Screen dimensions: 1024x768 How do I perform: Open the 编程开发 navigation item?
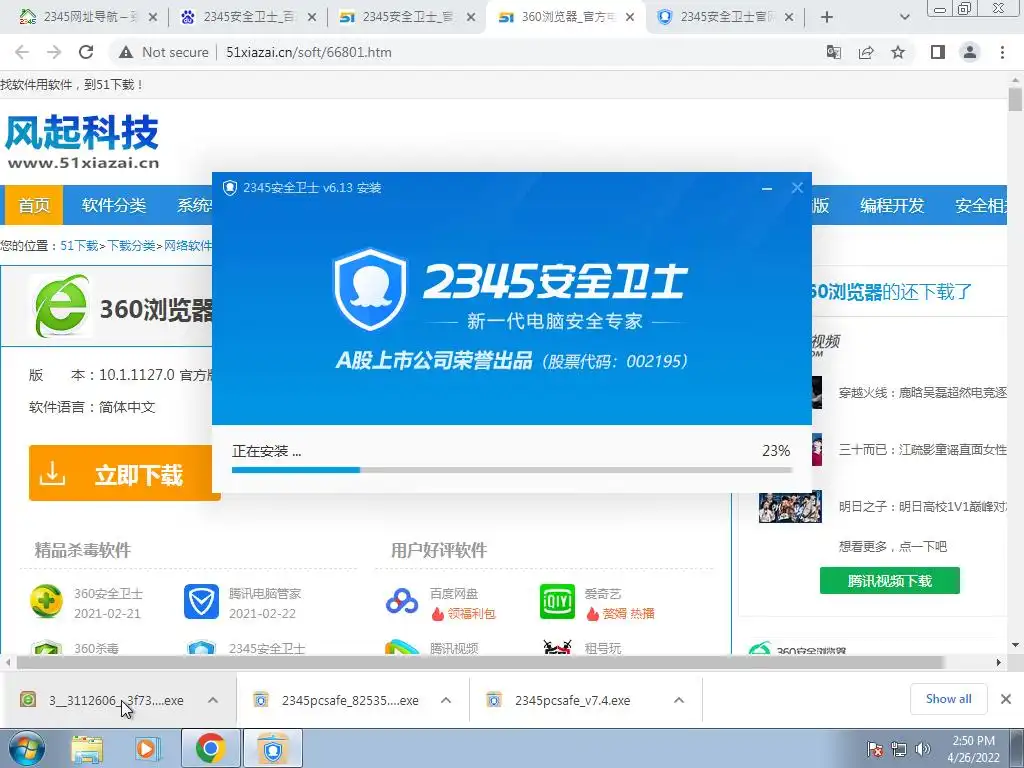coord(891,205)
